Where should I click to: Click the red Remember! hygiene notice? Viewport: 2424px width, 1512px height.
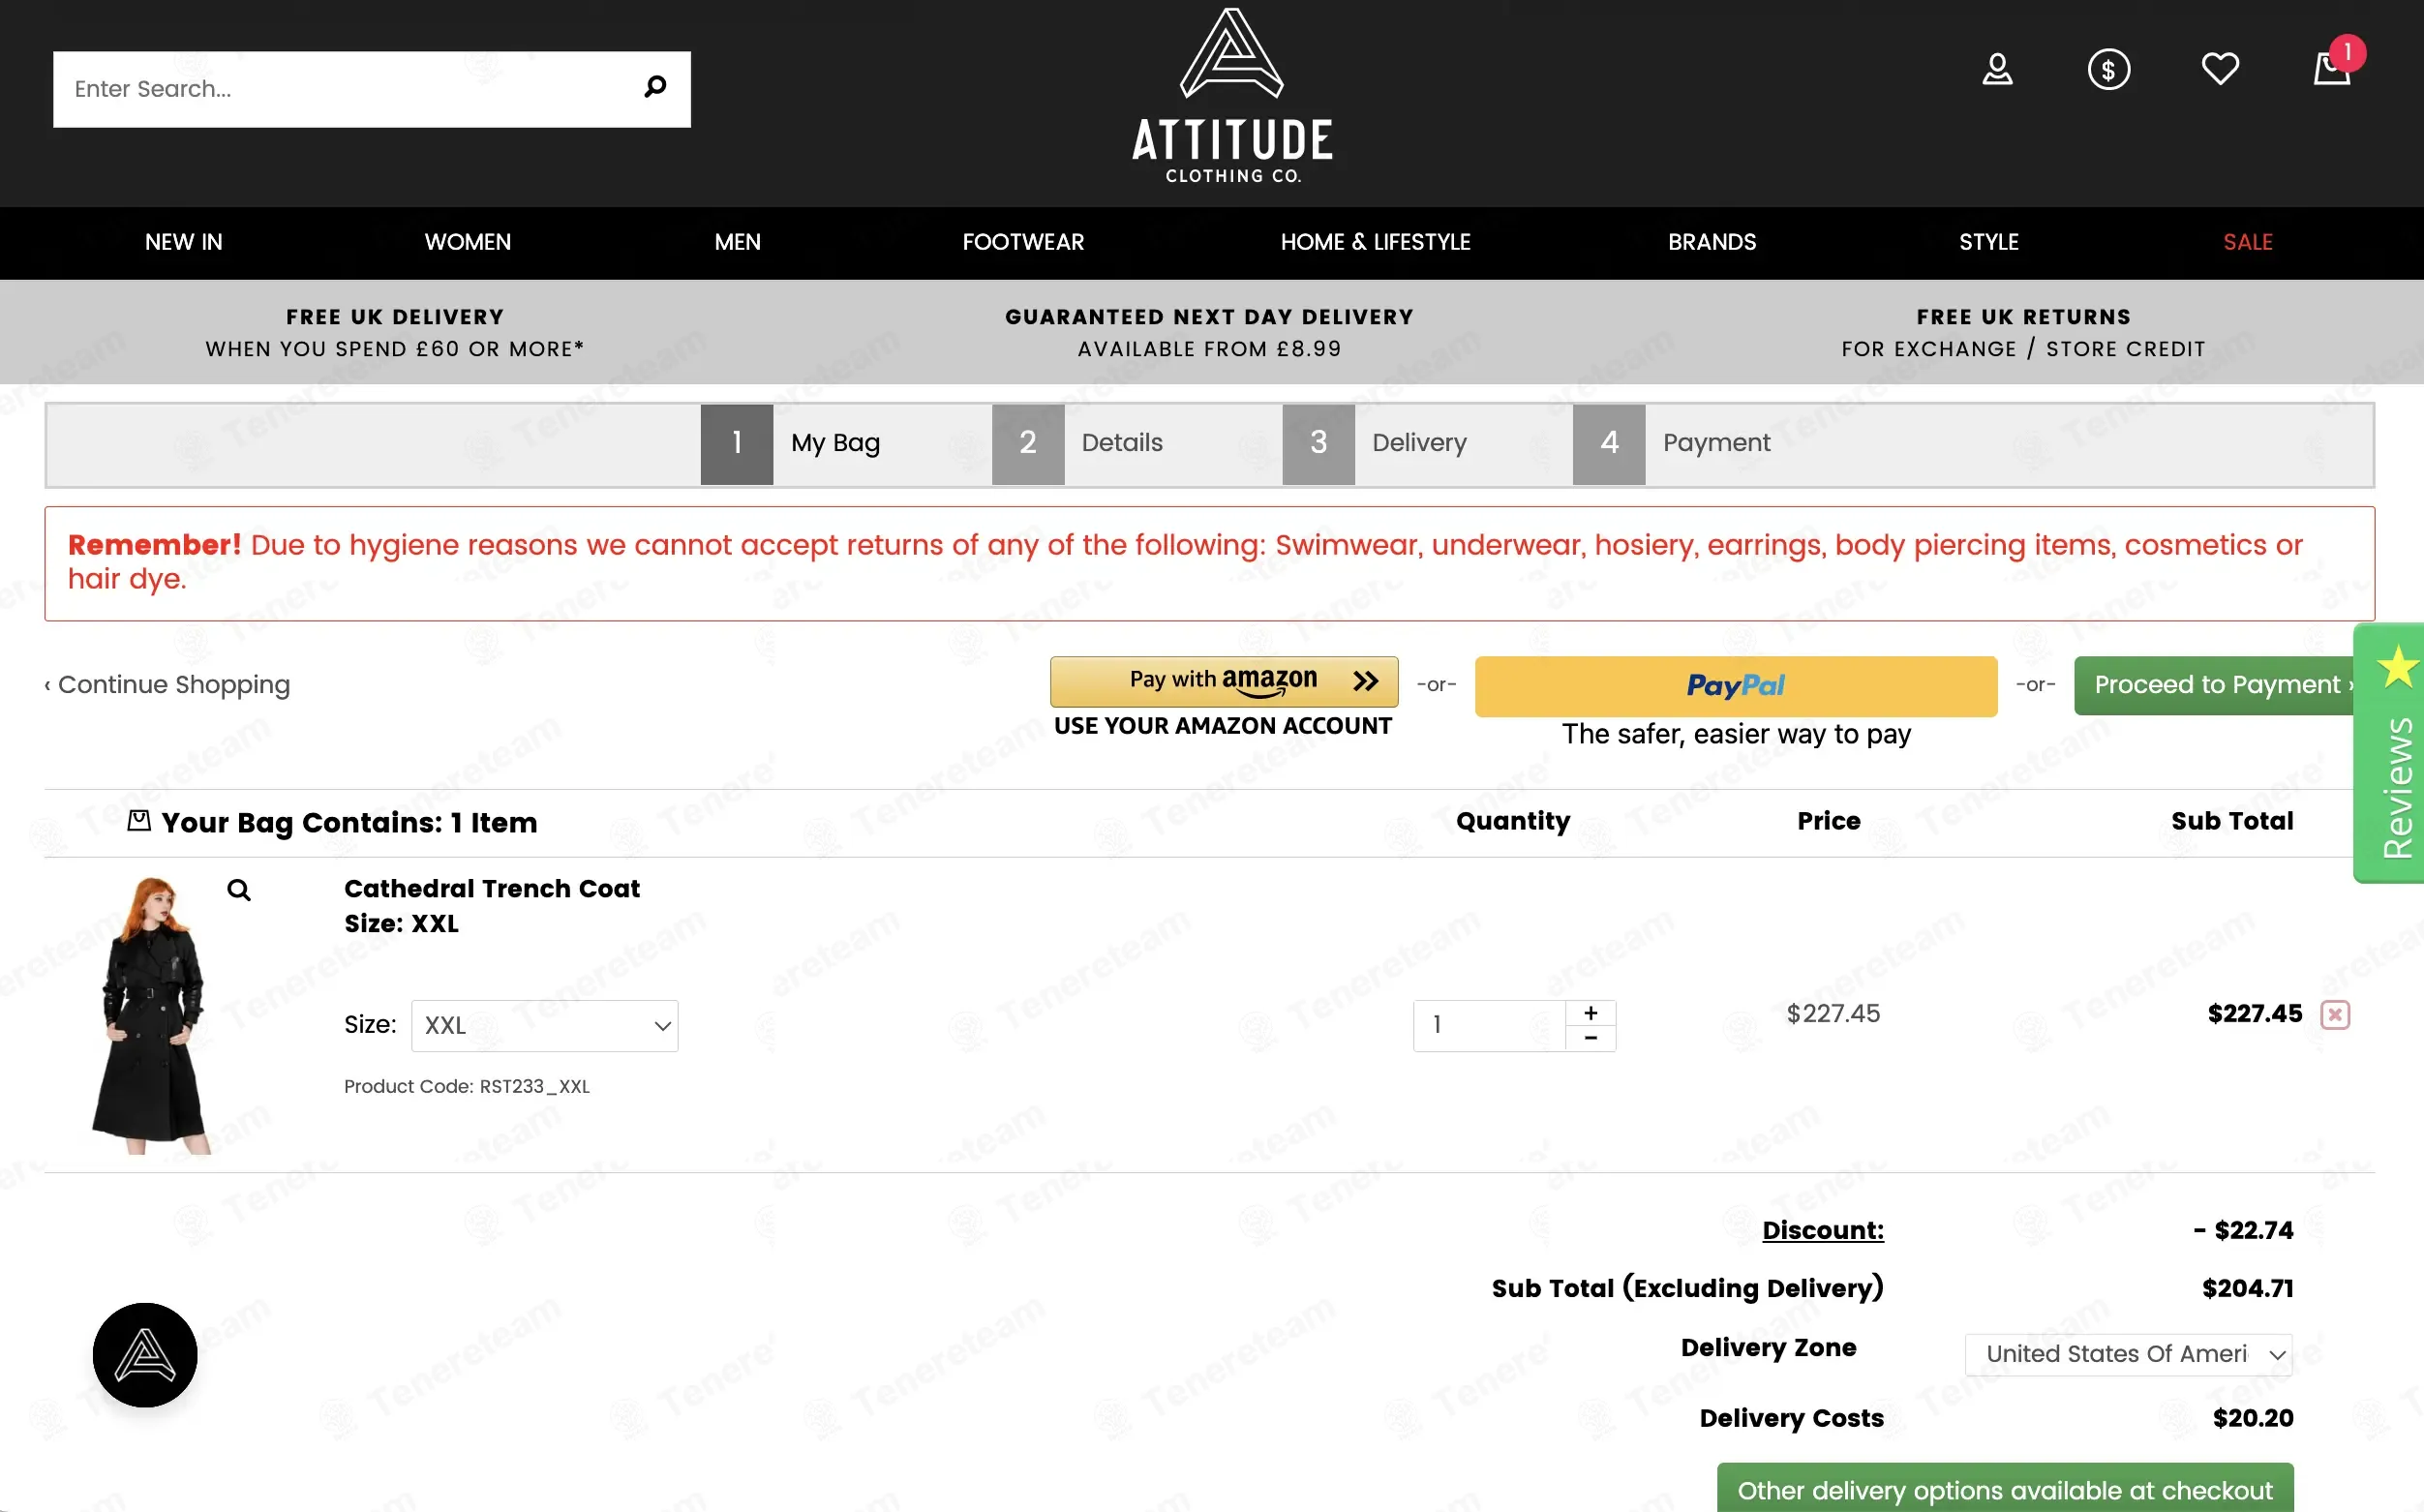coord(1209,563)
